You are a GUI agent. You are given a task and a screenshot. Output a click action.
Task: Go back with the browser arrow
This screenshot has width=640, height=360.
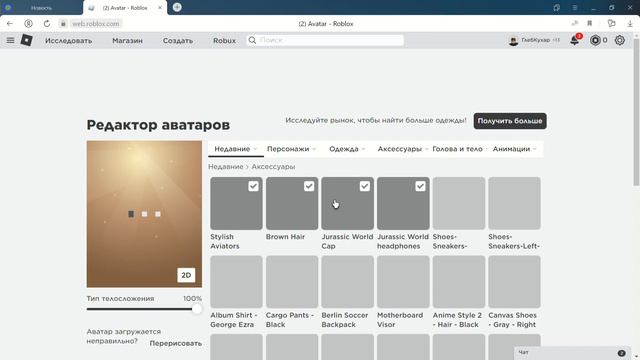click(x=10, y=24)
